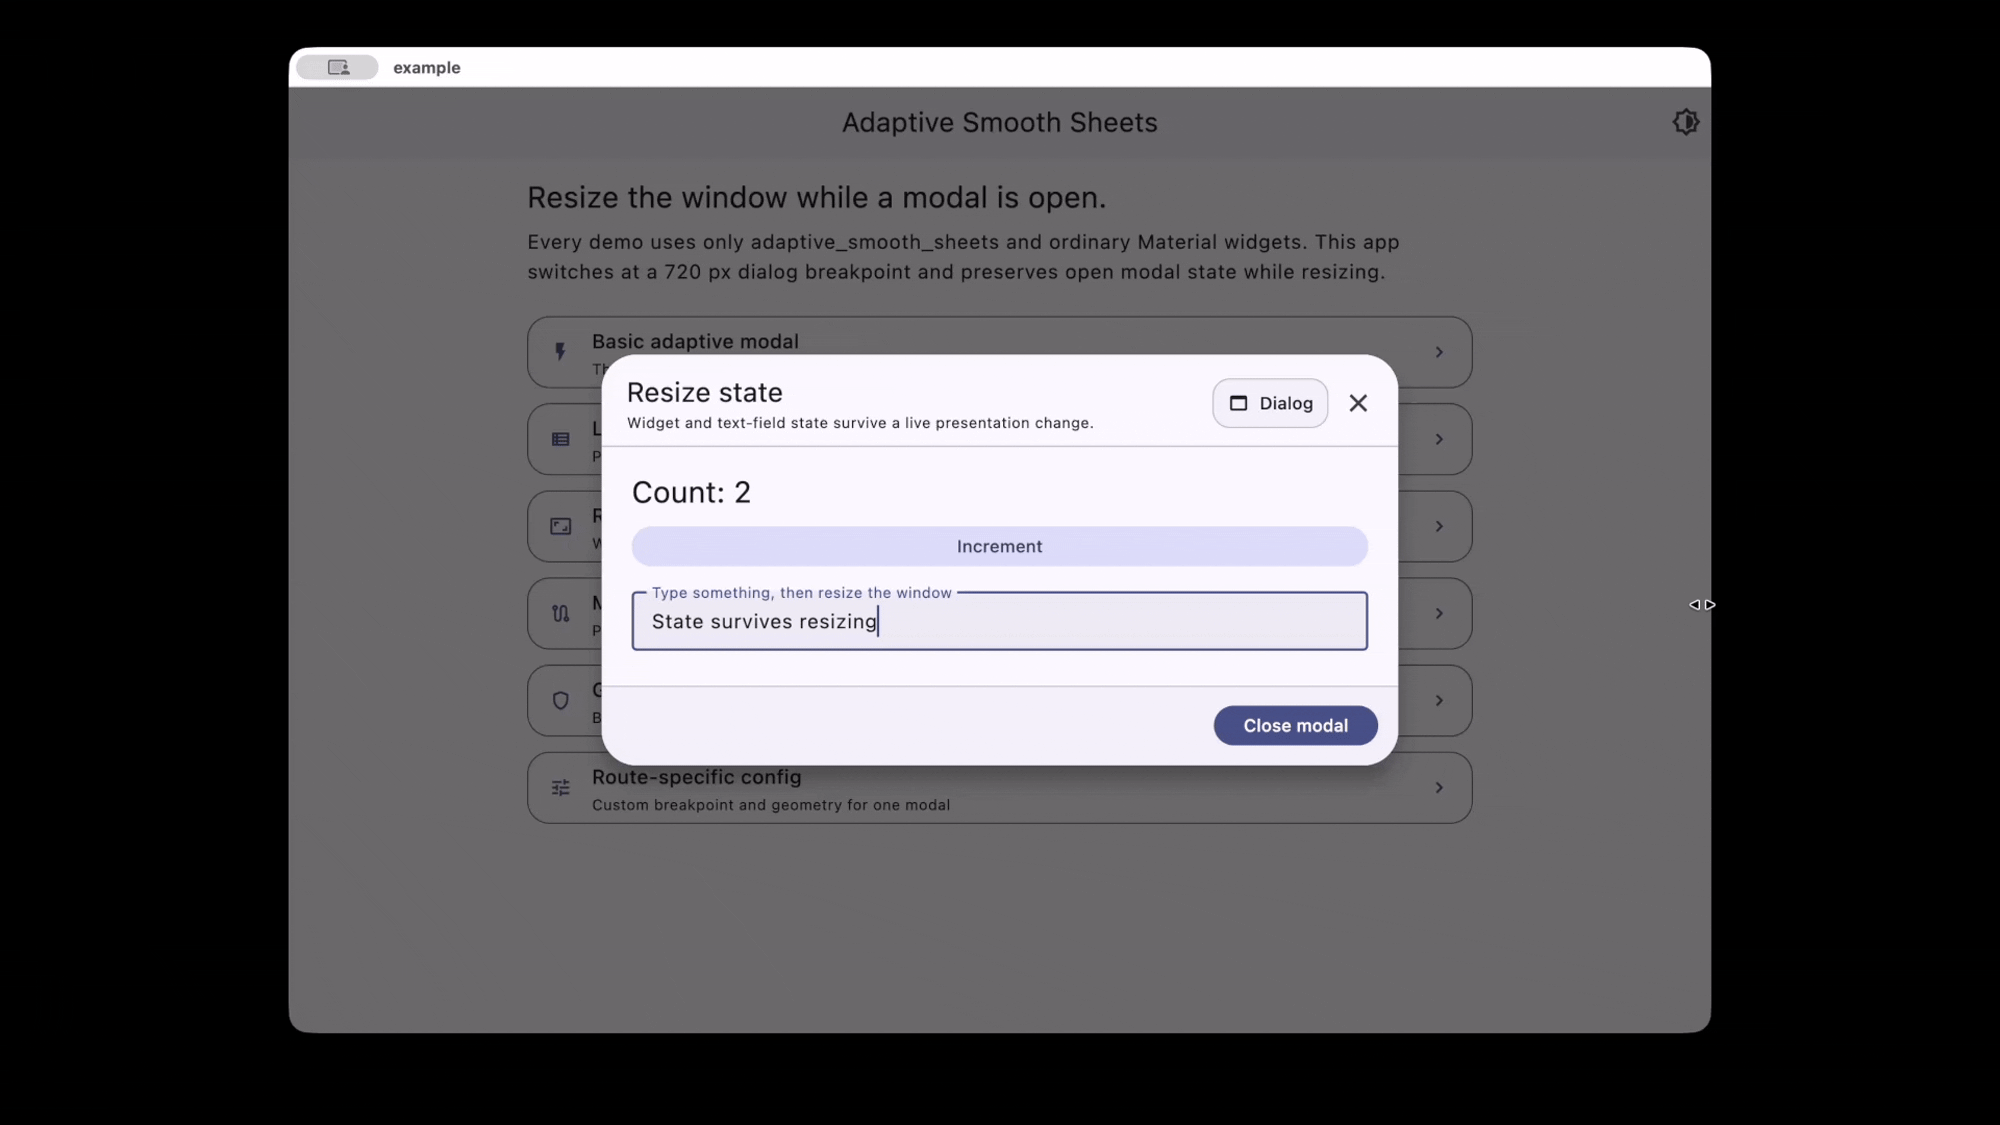Click the aspect-ratio icon on the third demo row
The height and width of the screenshot is (1125, 2000).
tap(560, 526)
